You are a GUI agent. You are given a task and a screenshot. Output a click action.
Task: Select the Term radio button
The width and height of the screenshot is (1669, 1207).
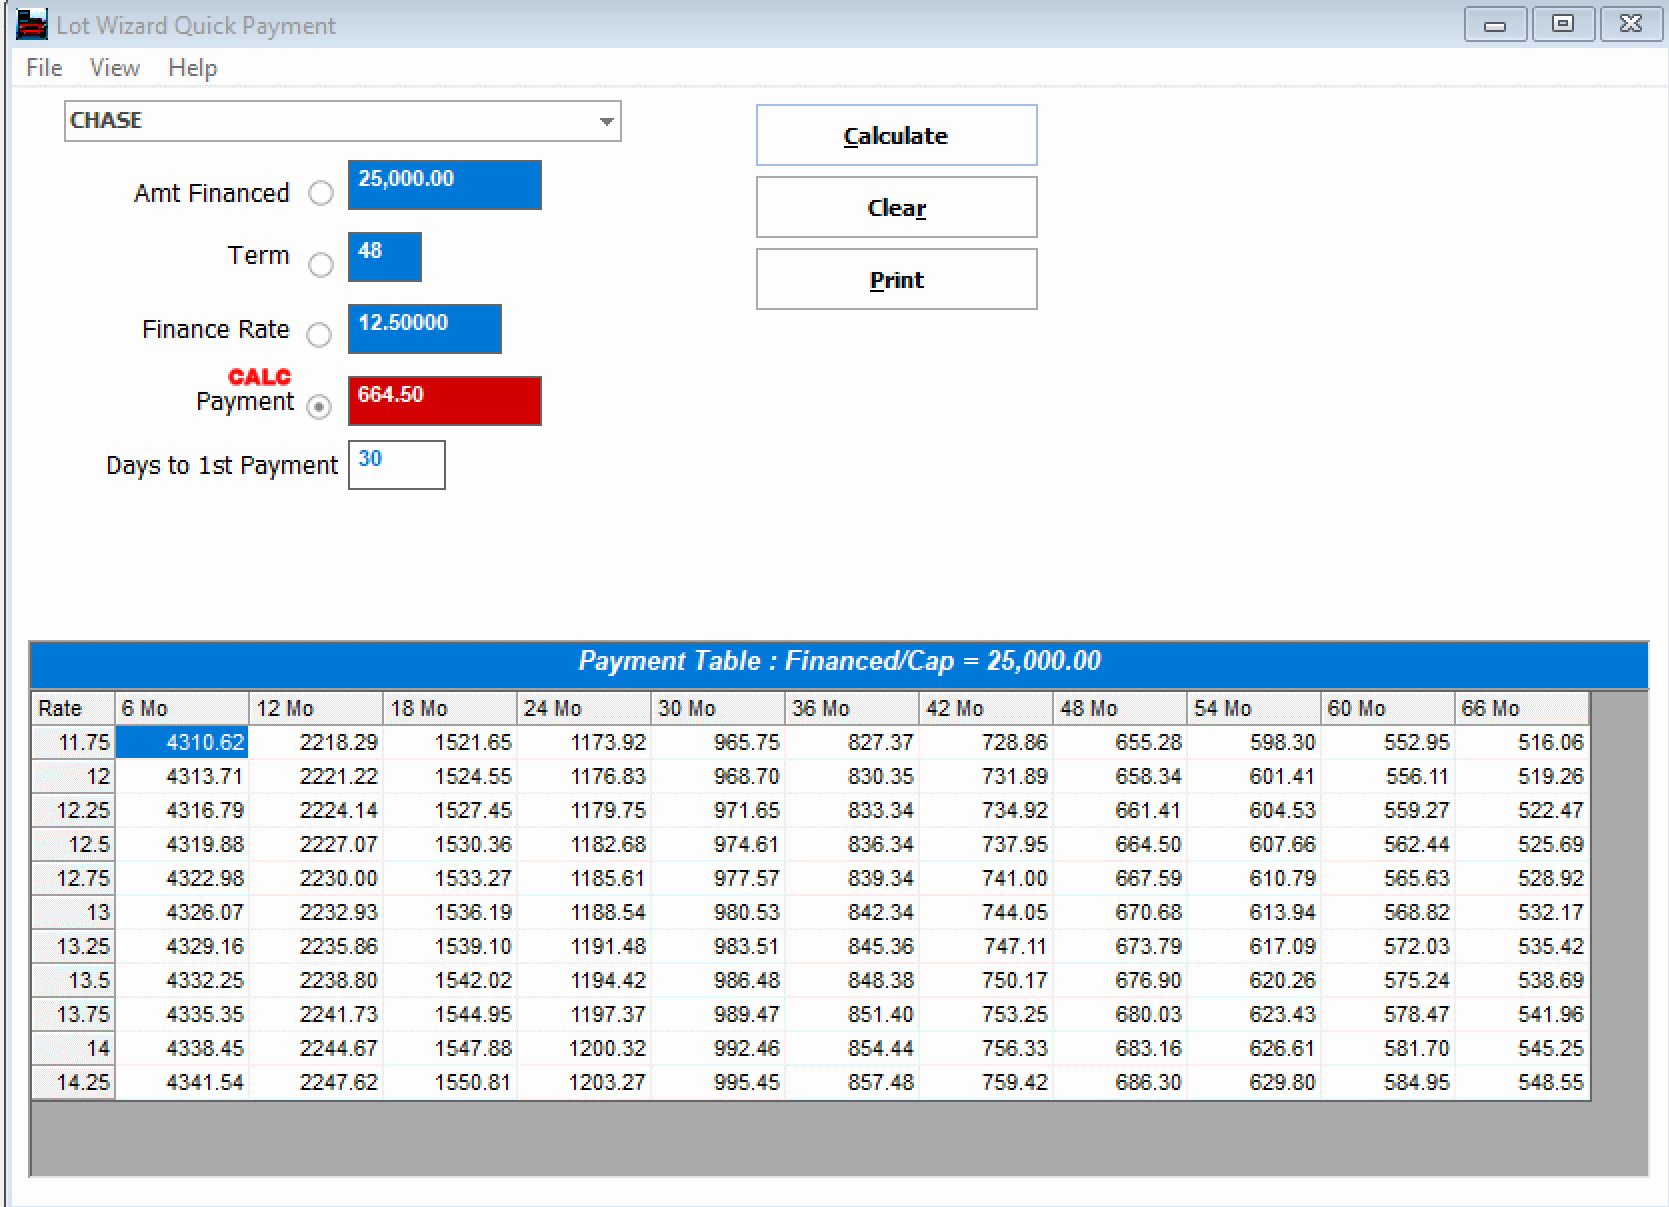pos(320,264)
